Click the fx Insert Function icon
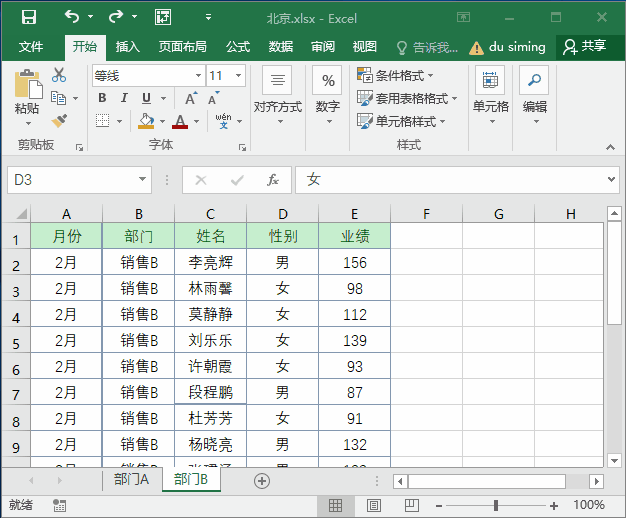626x518 pixels. pos(273,180)
